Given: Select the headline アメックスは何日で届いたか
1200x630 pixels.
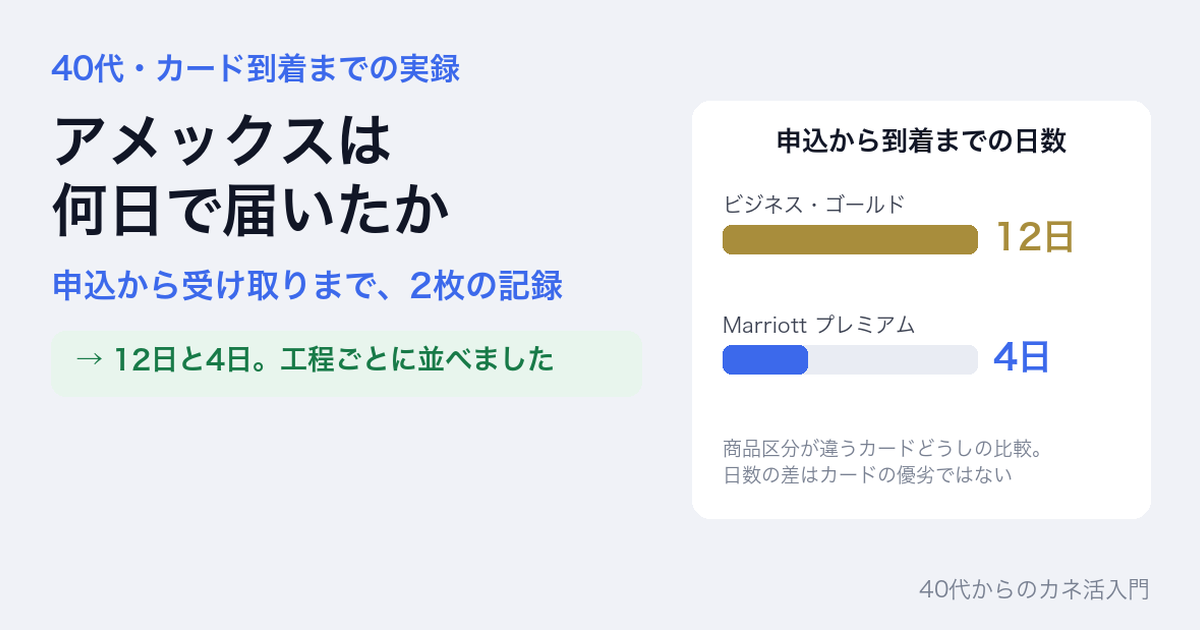Looking at the screenshot, I should [251, 176].
